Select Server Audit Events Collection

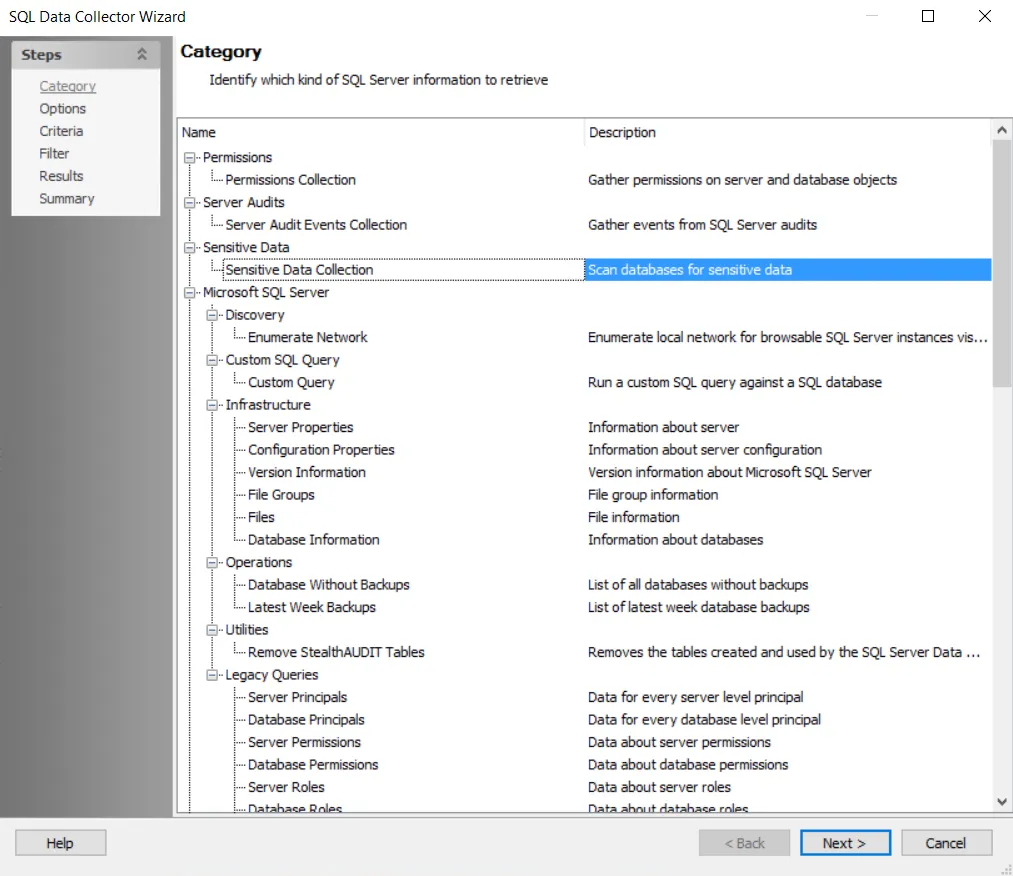[x=316, y=225]
